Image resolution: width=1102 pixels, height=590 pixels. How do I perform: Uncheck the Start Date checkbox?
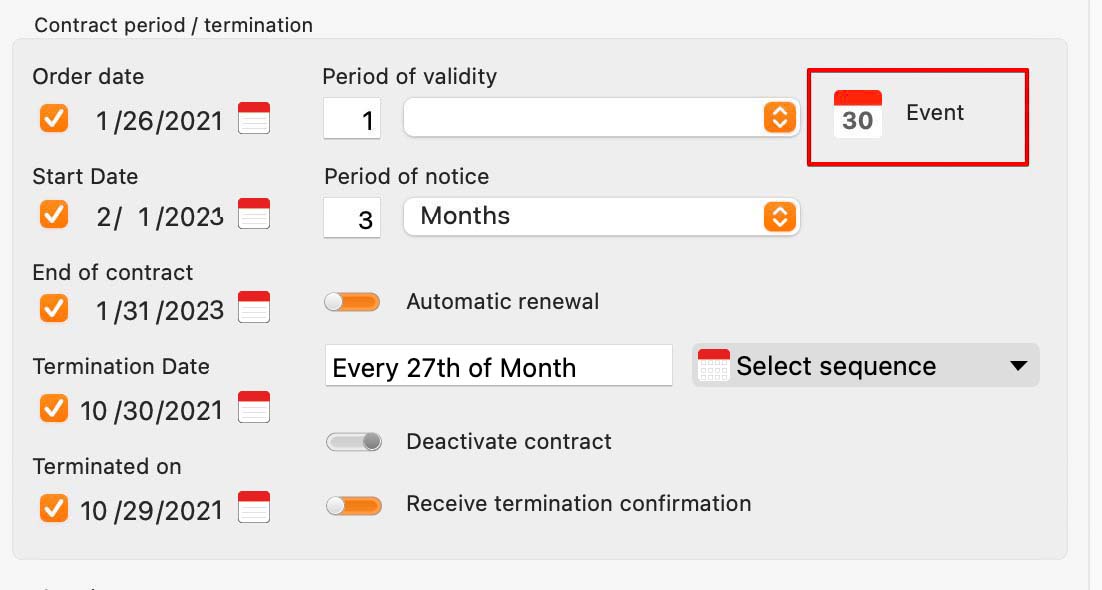coord(54,214)
